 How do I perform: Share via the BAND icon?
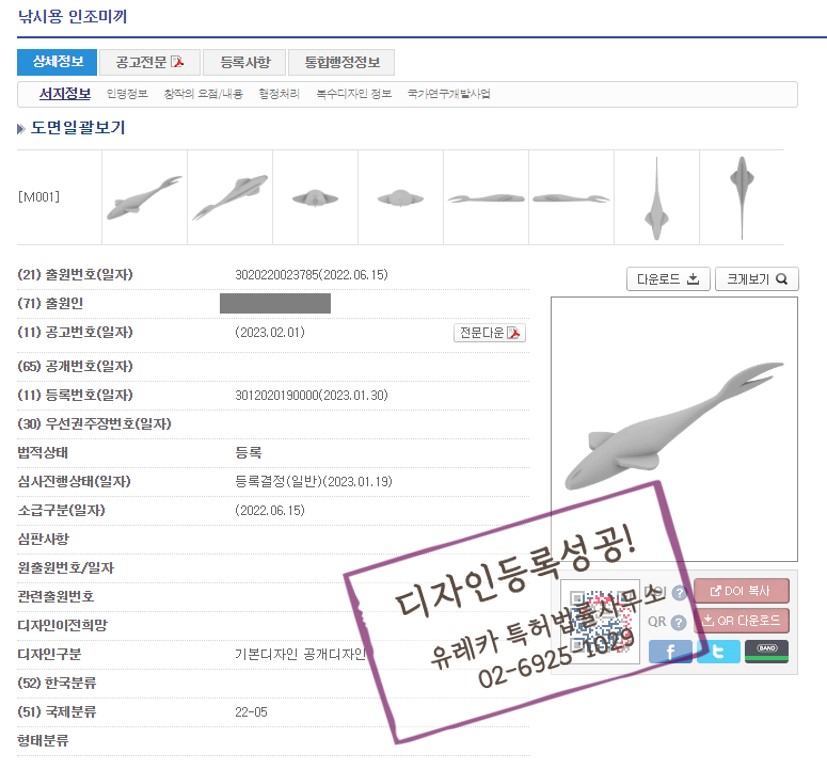[766, 652]
